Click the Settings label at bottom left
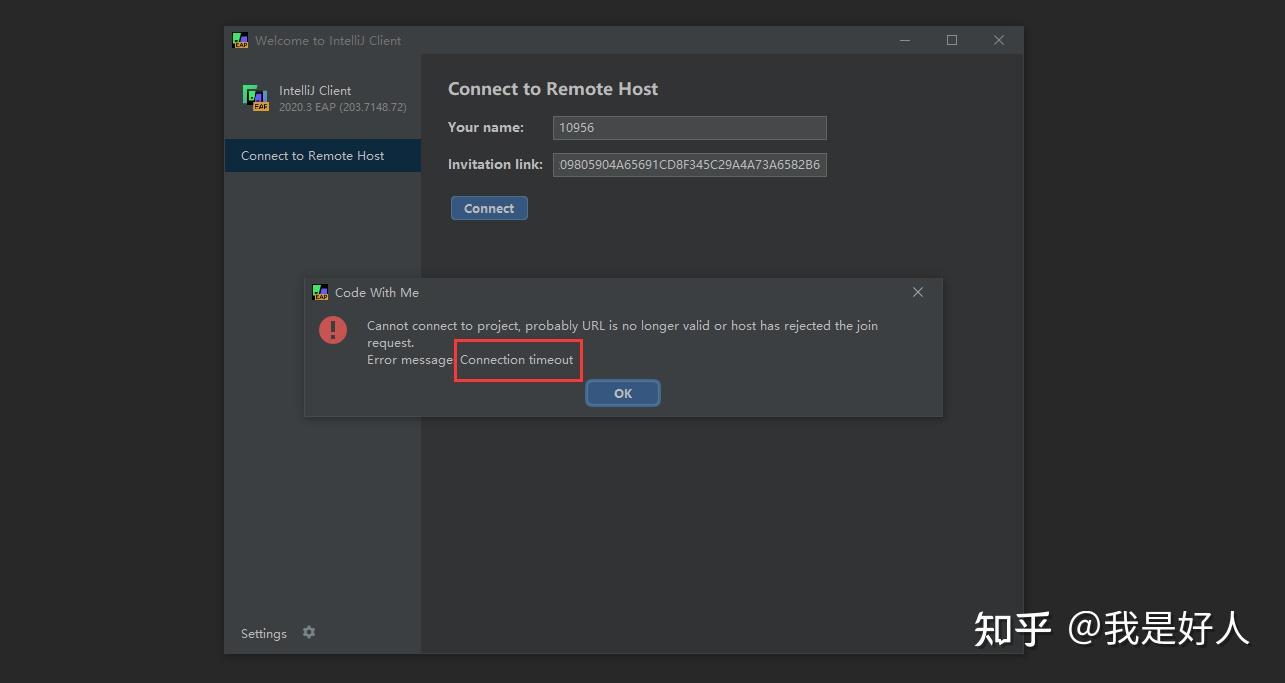This screenshot has height=683, width=1285. (264, 634)
